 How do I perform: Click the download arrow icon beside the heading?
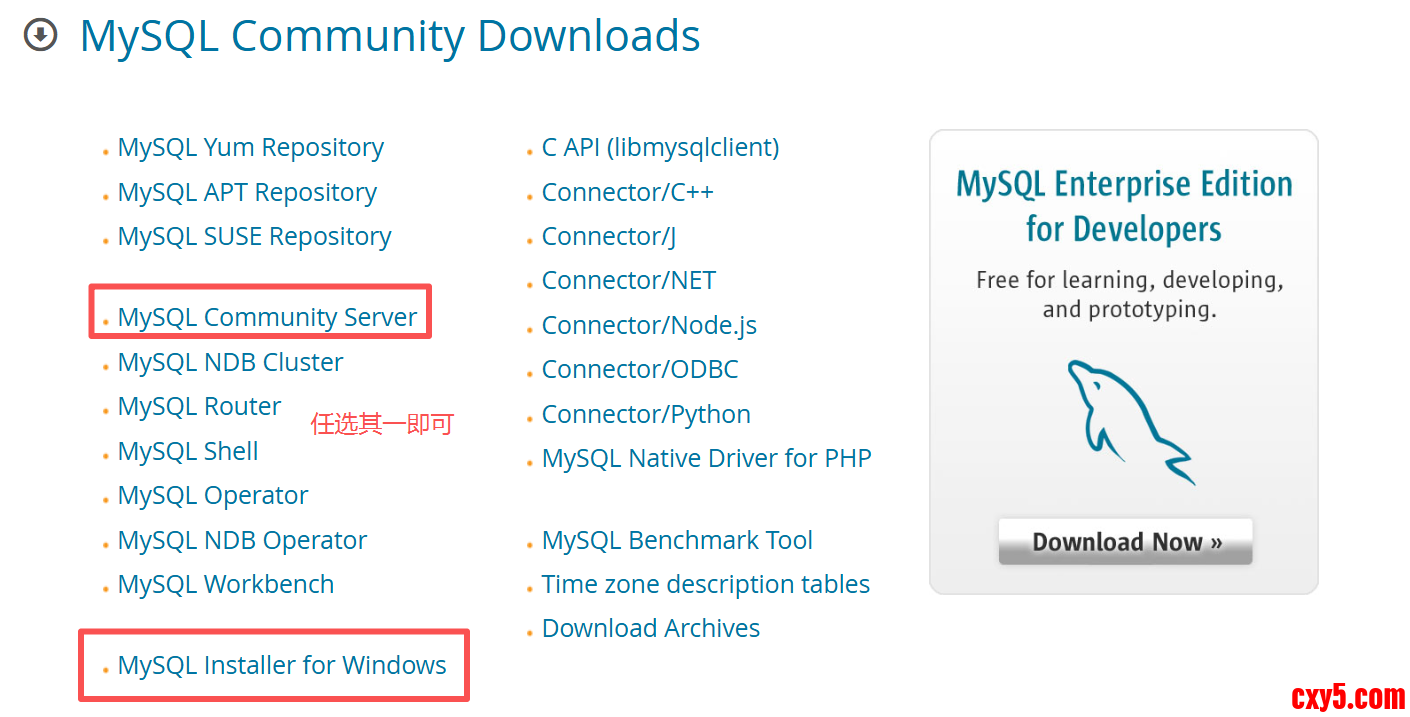click(x=40, y=36)
